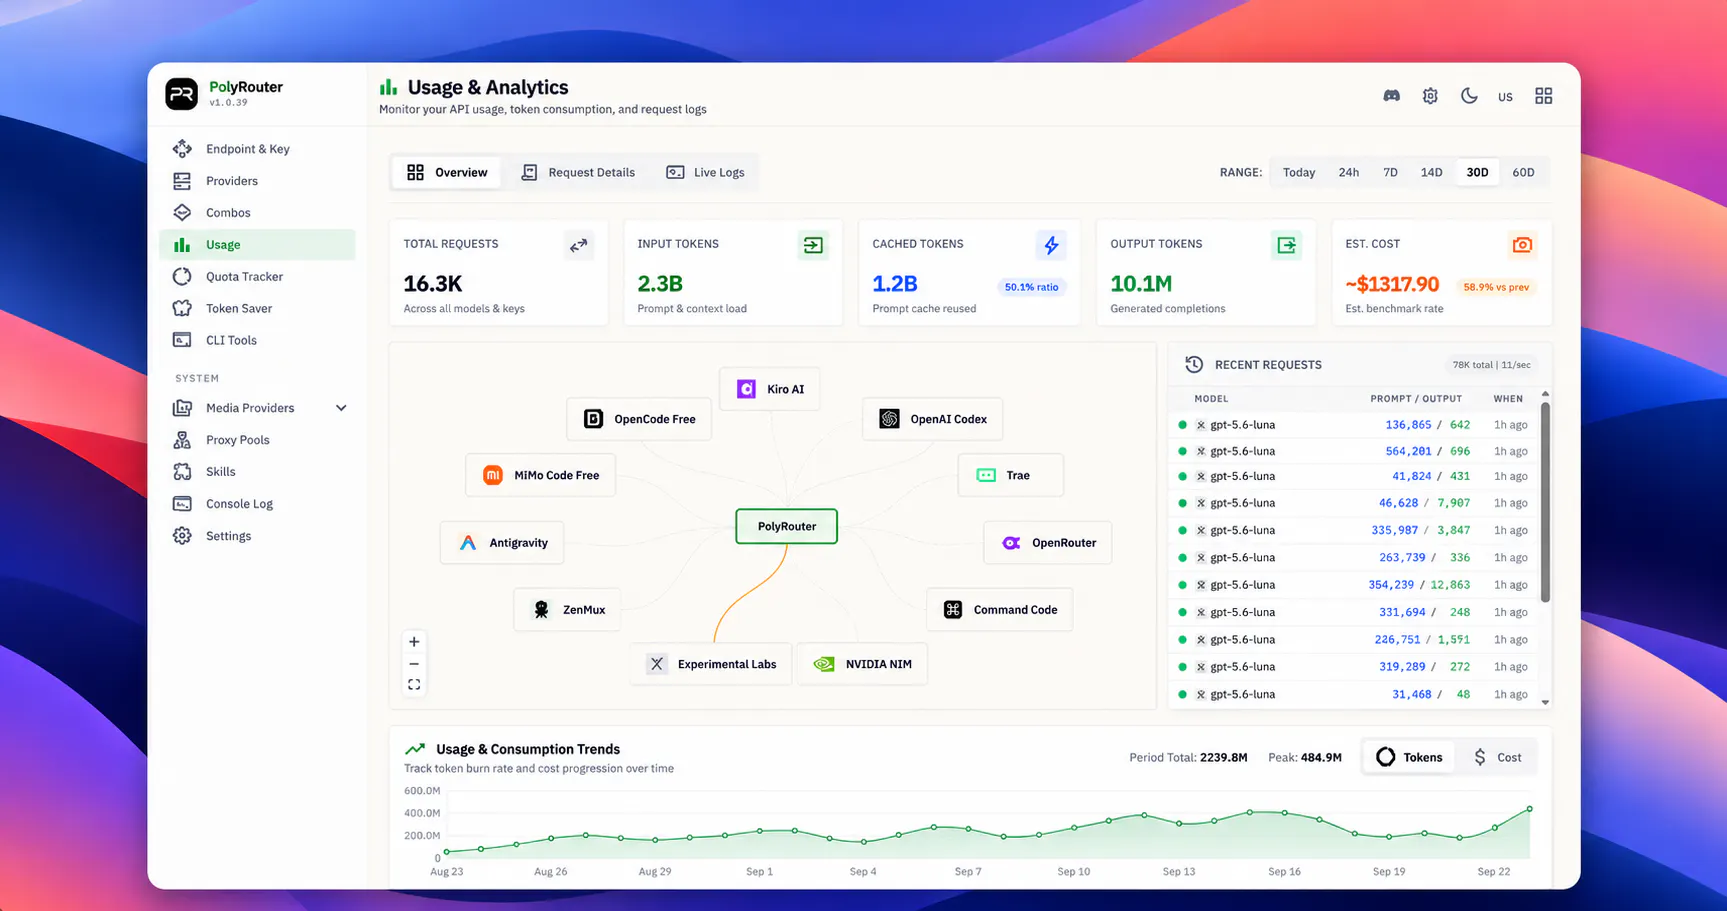The image size is (1727, 911).
Task: Select the OpenAI Codex node
Action: coord(933,419)
